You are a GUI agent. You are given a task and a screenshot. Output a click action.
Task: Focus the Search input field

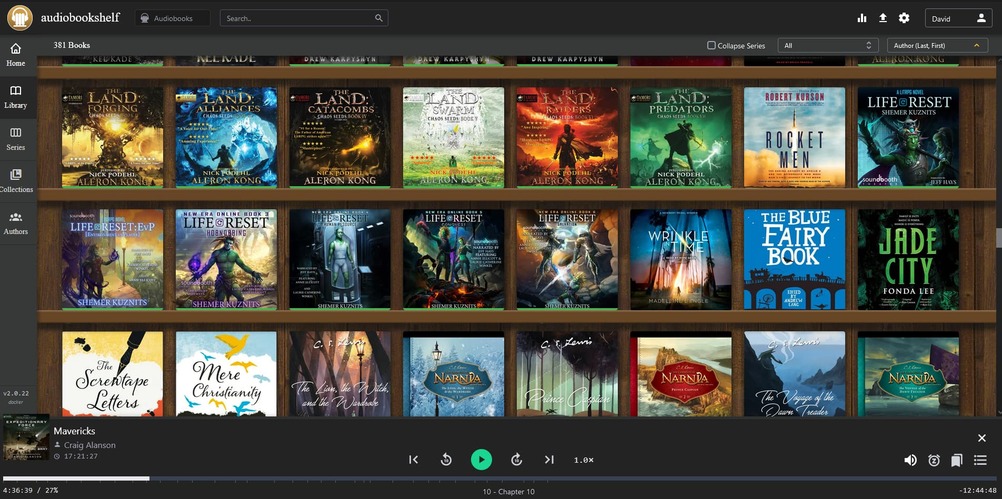pos(304,18)
